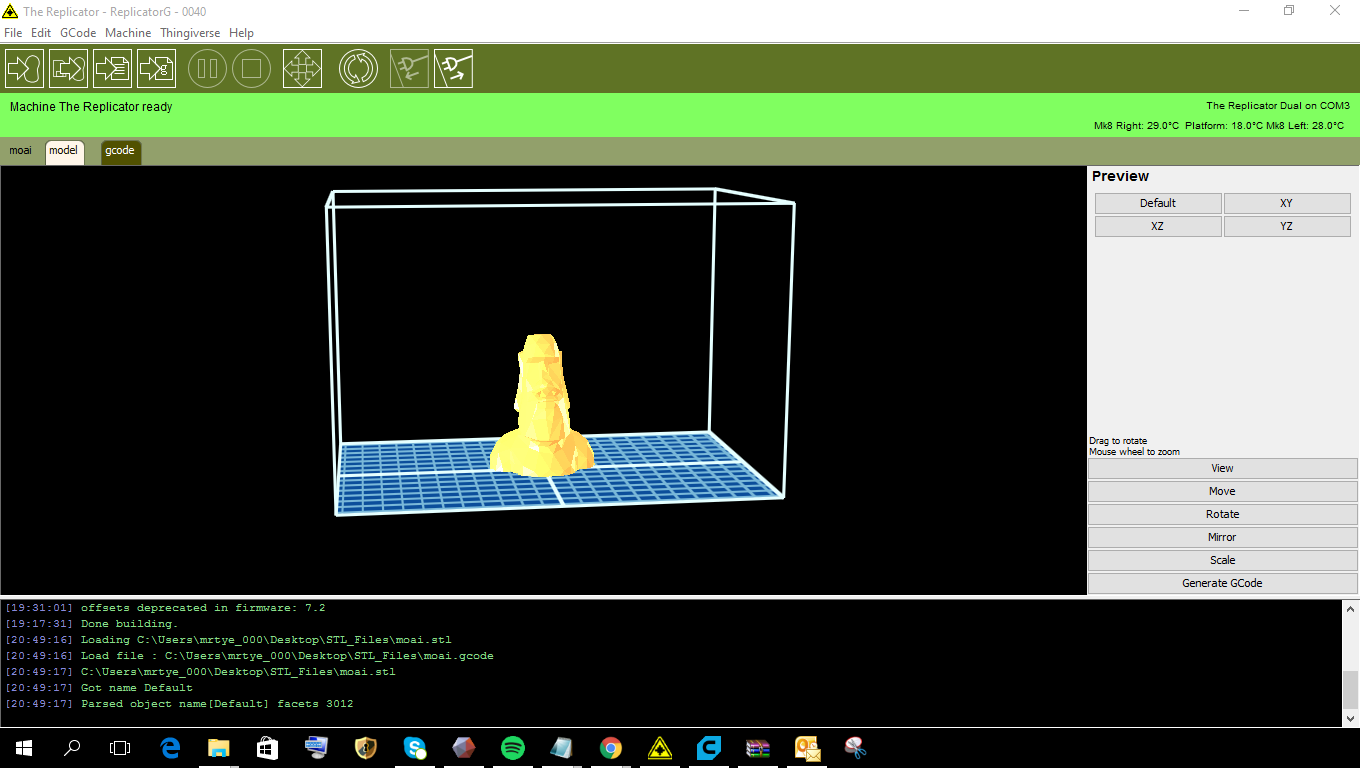Open the File menu
The image size is (1360, 768).
pos(13,33)
